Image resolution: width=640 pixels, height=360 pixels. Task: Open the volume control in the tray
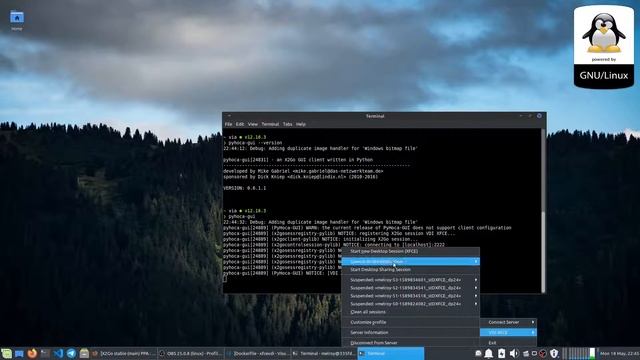pyautogui.click(x=514, y=353)
